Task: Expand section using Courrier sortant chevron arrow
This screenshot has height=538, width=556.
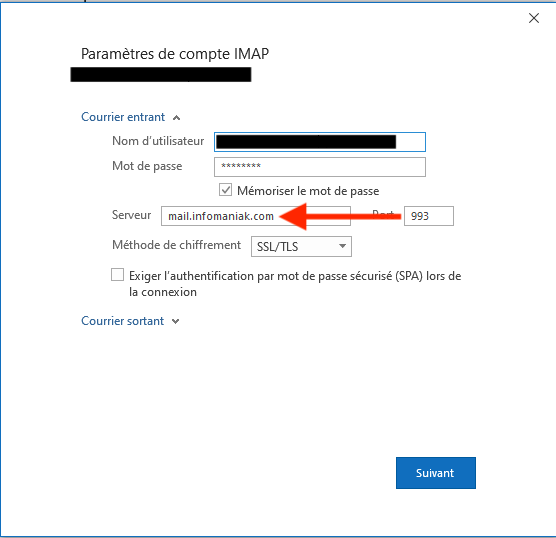Action: pyautogui.click(x=176, y=322)
